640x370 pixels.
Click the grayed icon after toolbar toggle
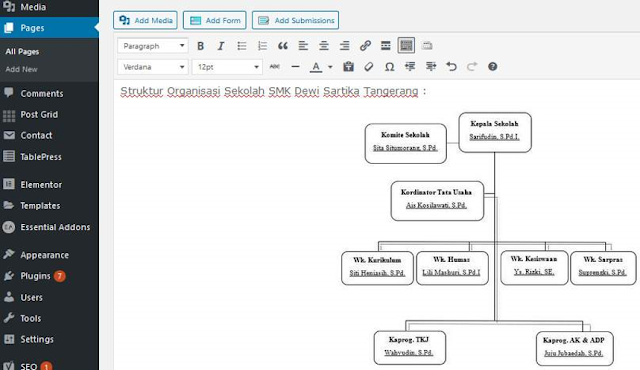(427, 46)
